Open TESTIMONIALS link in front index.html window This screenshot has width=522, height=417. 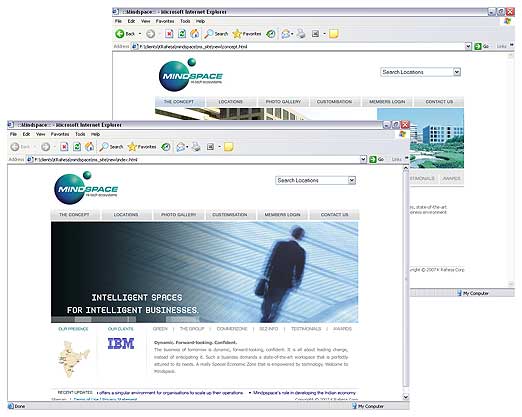click(306, 329)
